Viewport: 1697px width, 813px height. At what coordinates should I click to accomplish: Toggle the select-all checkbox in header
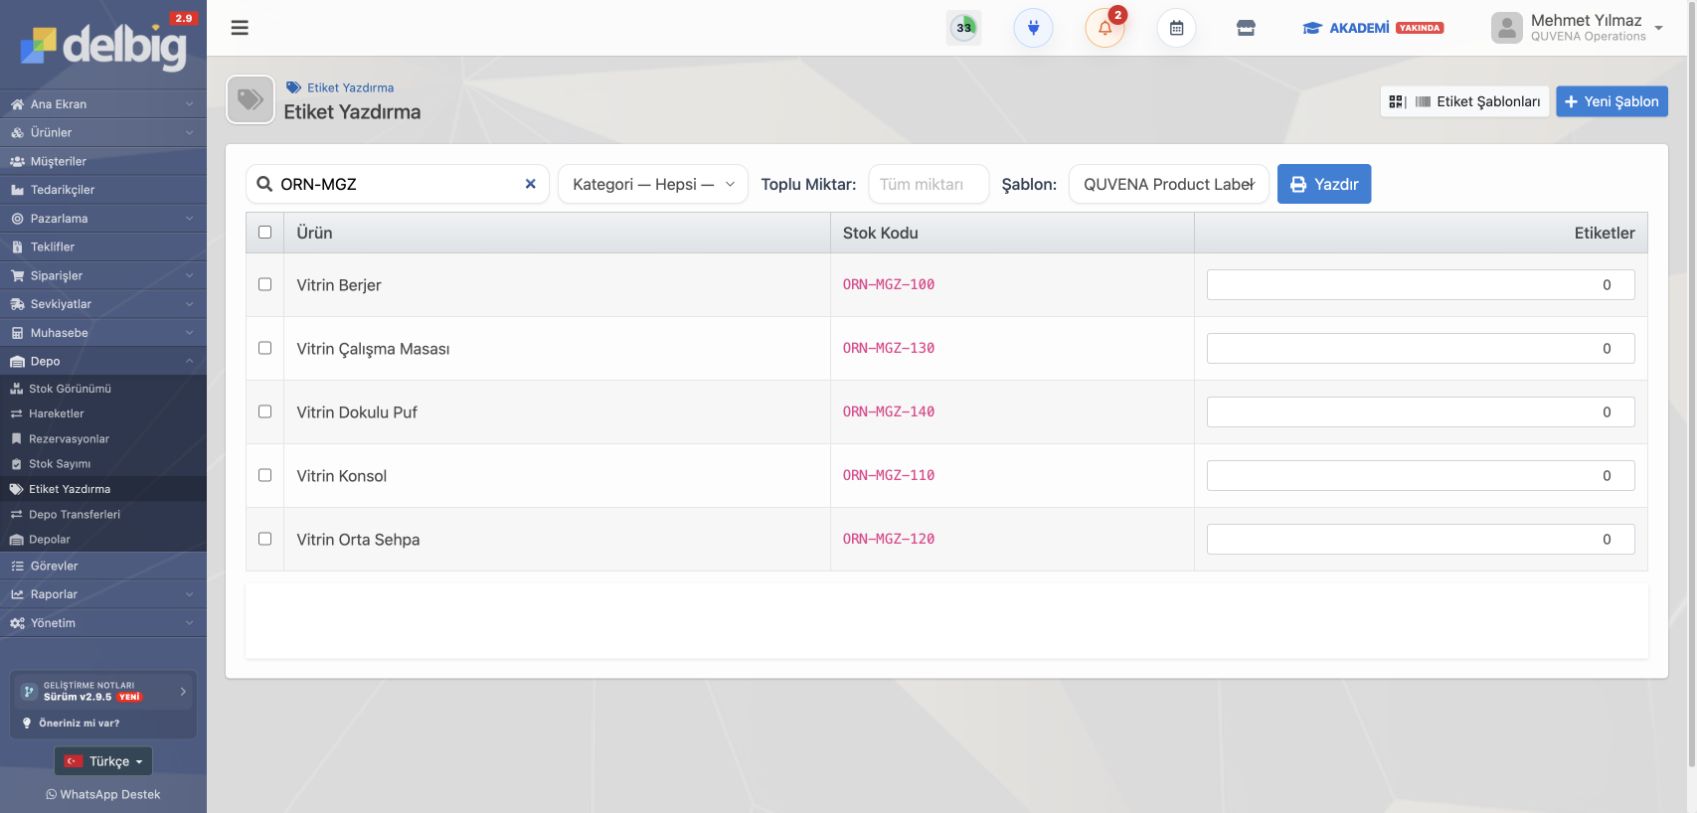click(x=265, y=232)
